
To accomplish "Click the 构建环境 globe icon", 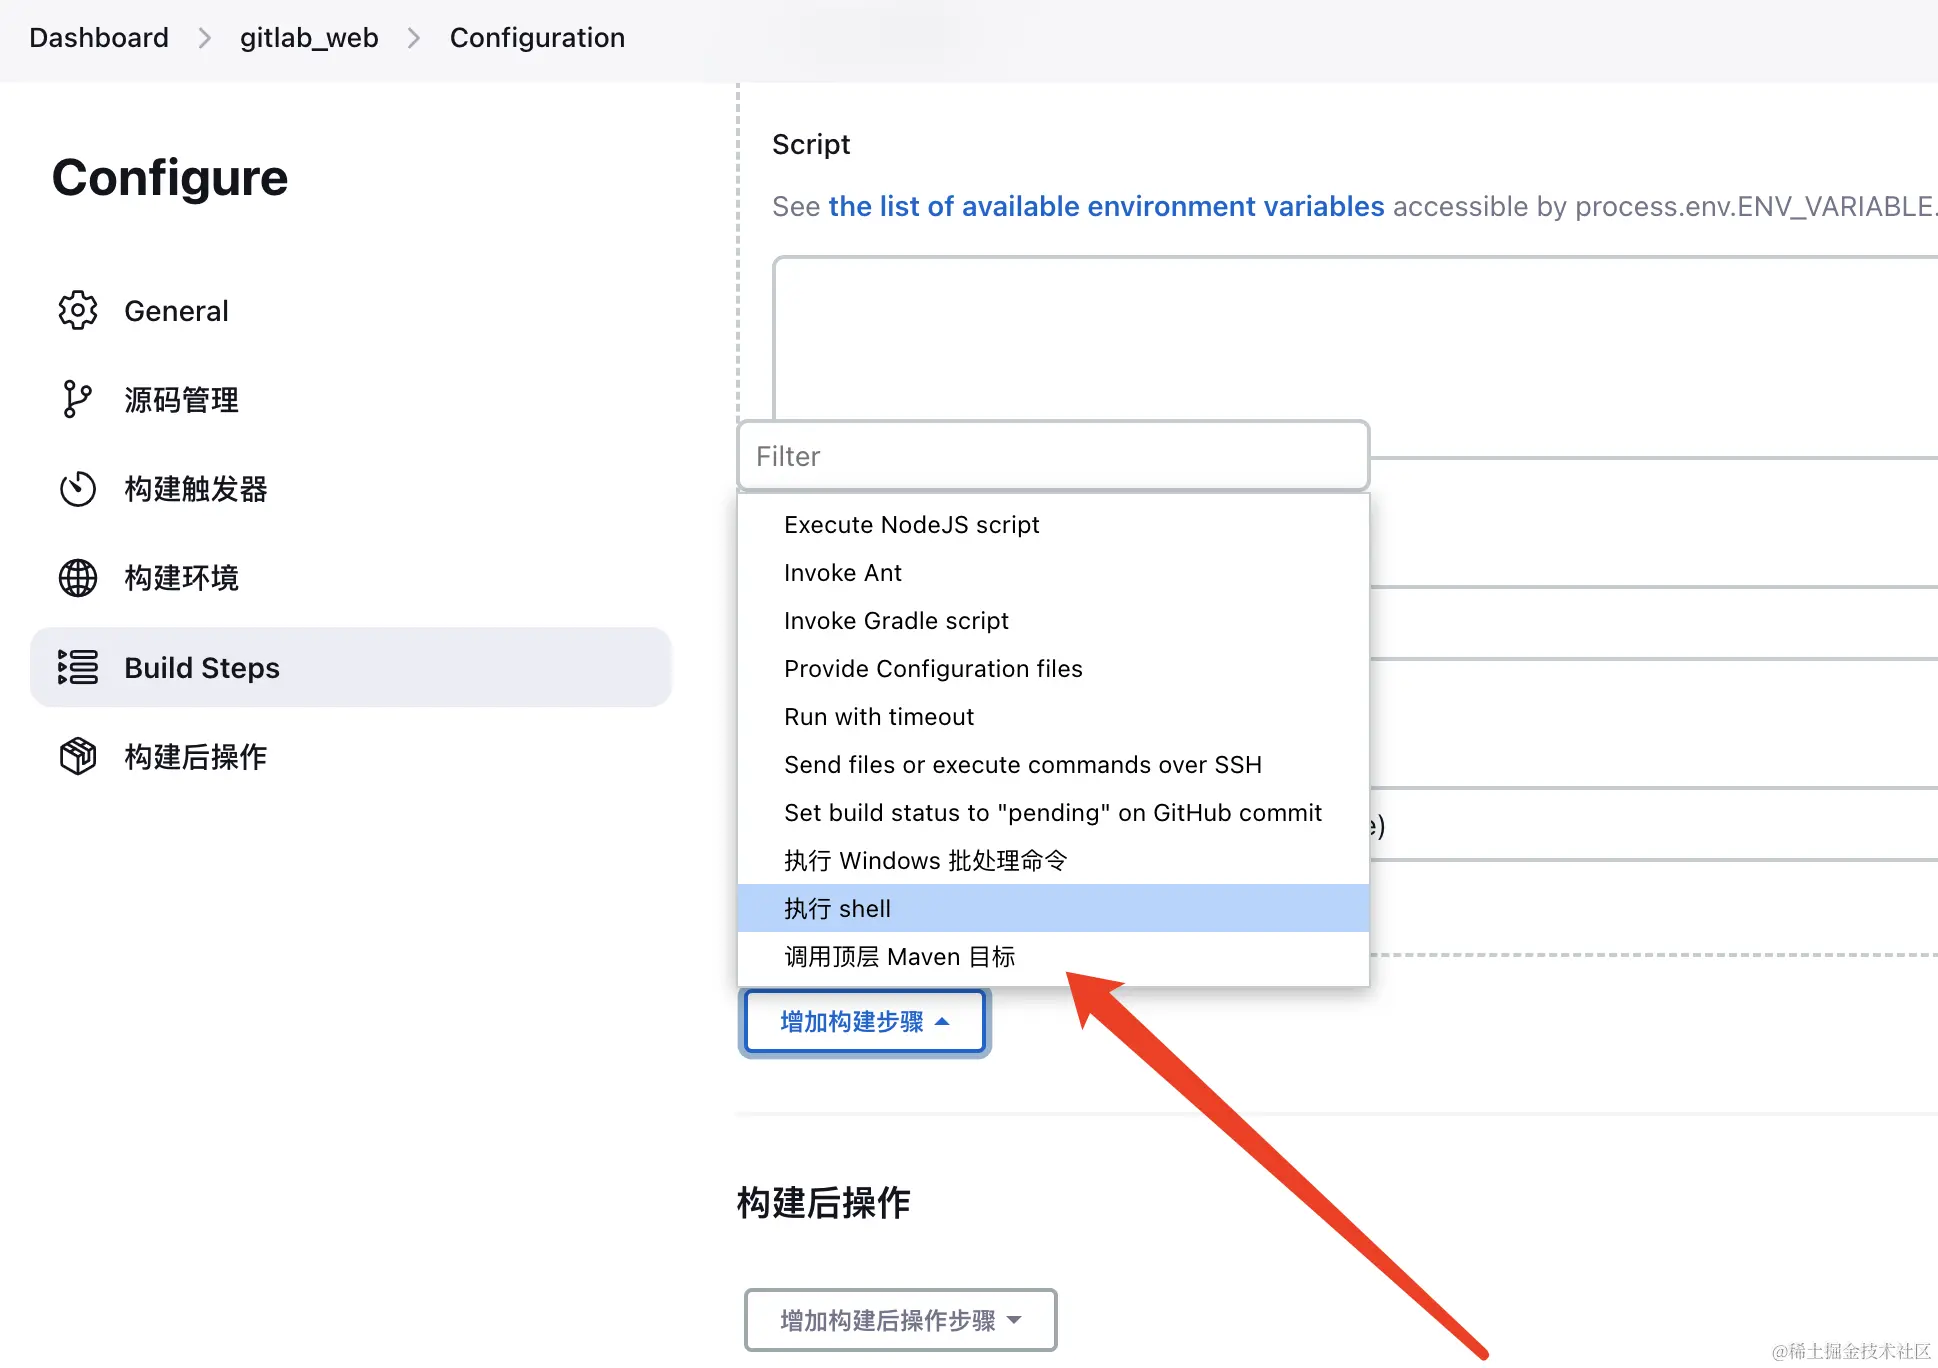I will coord(78,578).
